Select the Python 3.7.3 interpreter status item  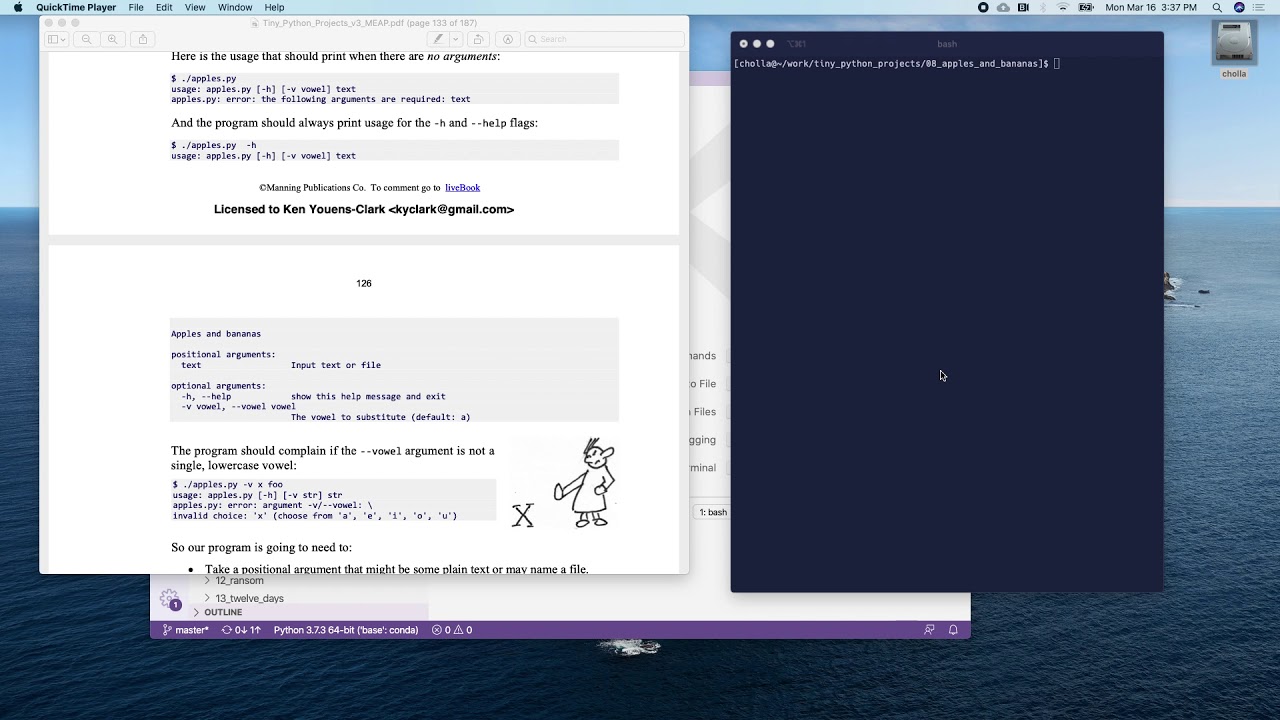pos(346,630)
